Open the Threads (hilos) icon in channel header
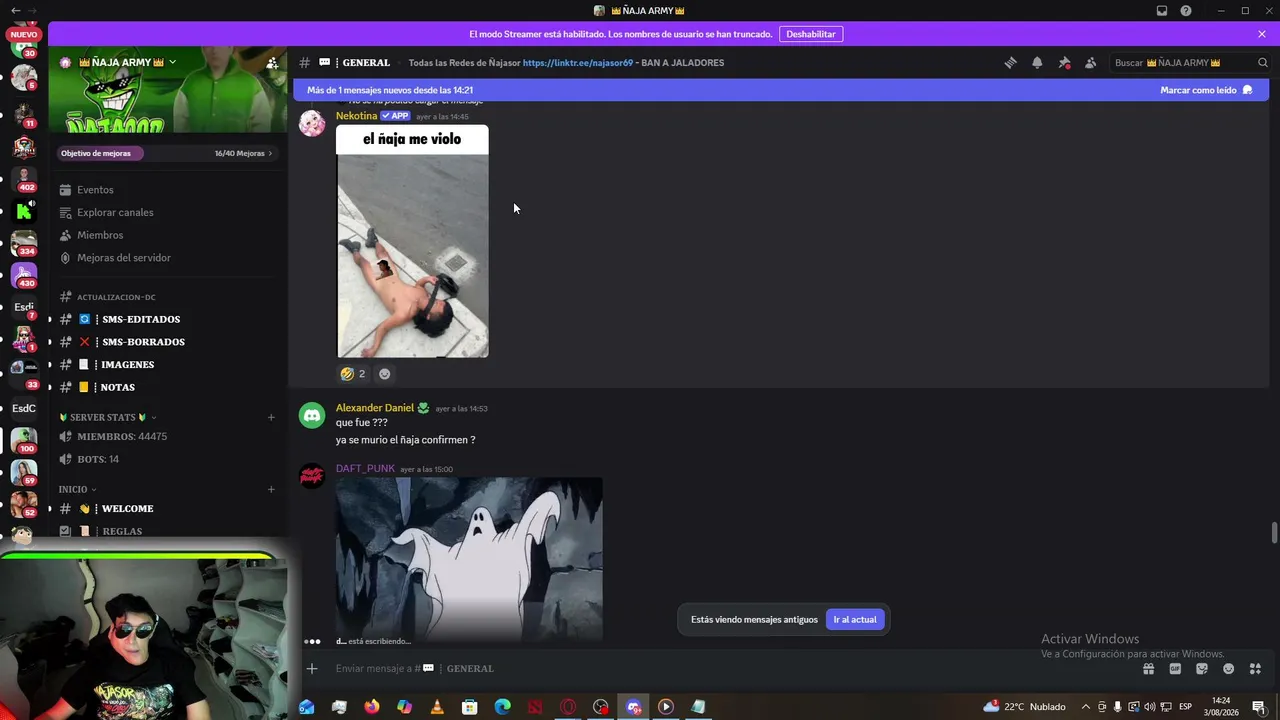 tap(1010, 62)
